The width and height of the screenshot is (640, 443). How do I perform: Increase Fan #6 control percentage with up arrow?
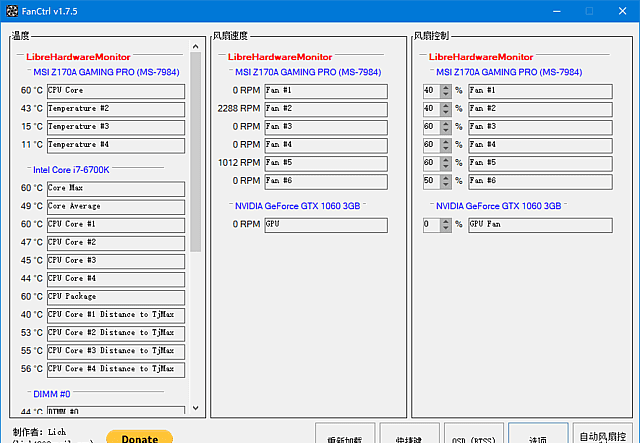[446, 178]
